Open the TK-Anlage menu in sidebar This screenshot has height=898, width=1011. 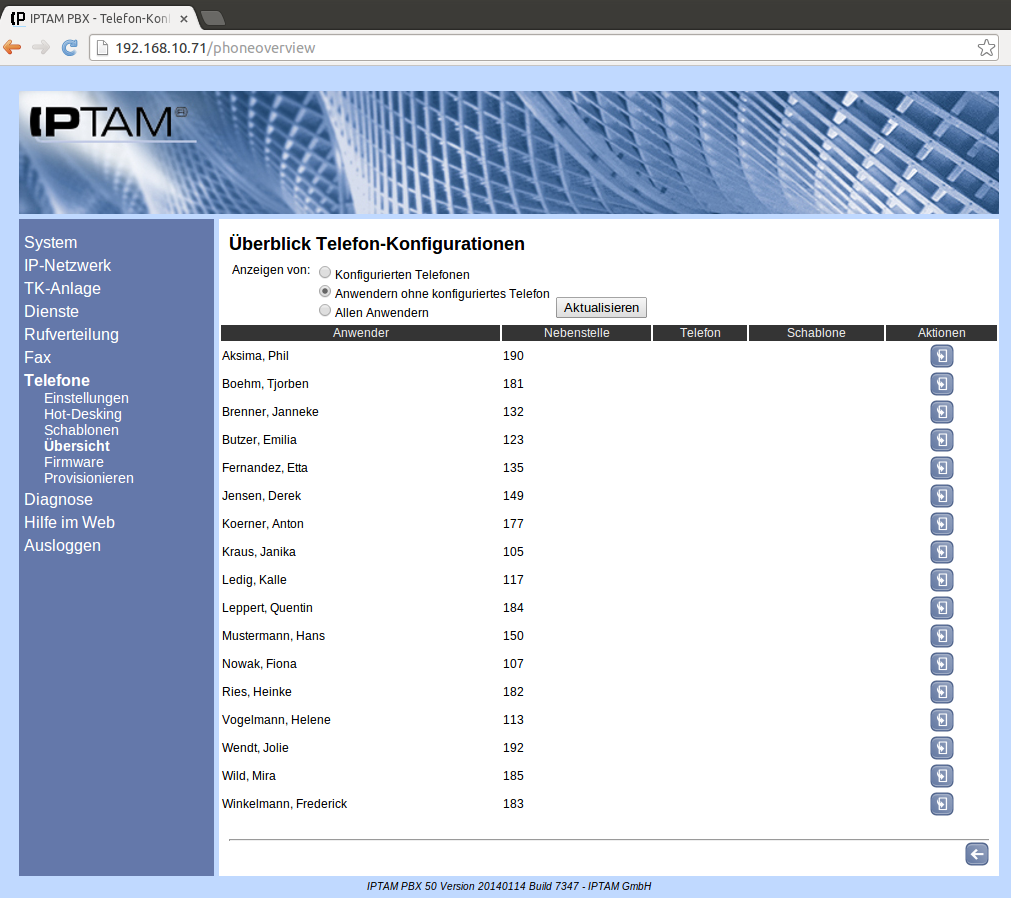[x=62, y=288]
